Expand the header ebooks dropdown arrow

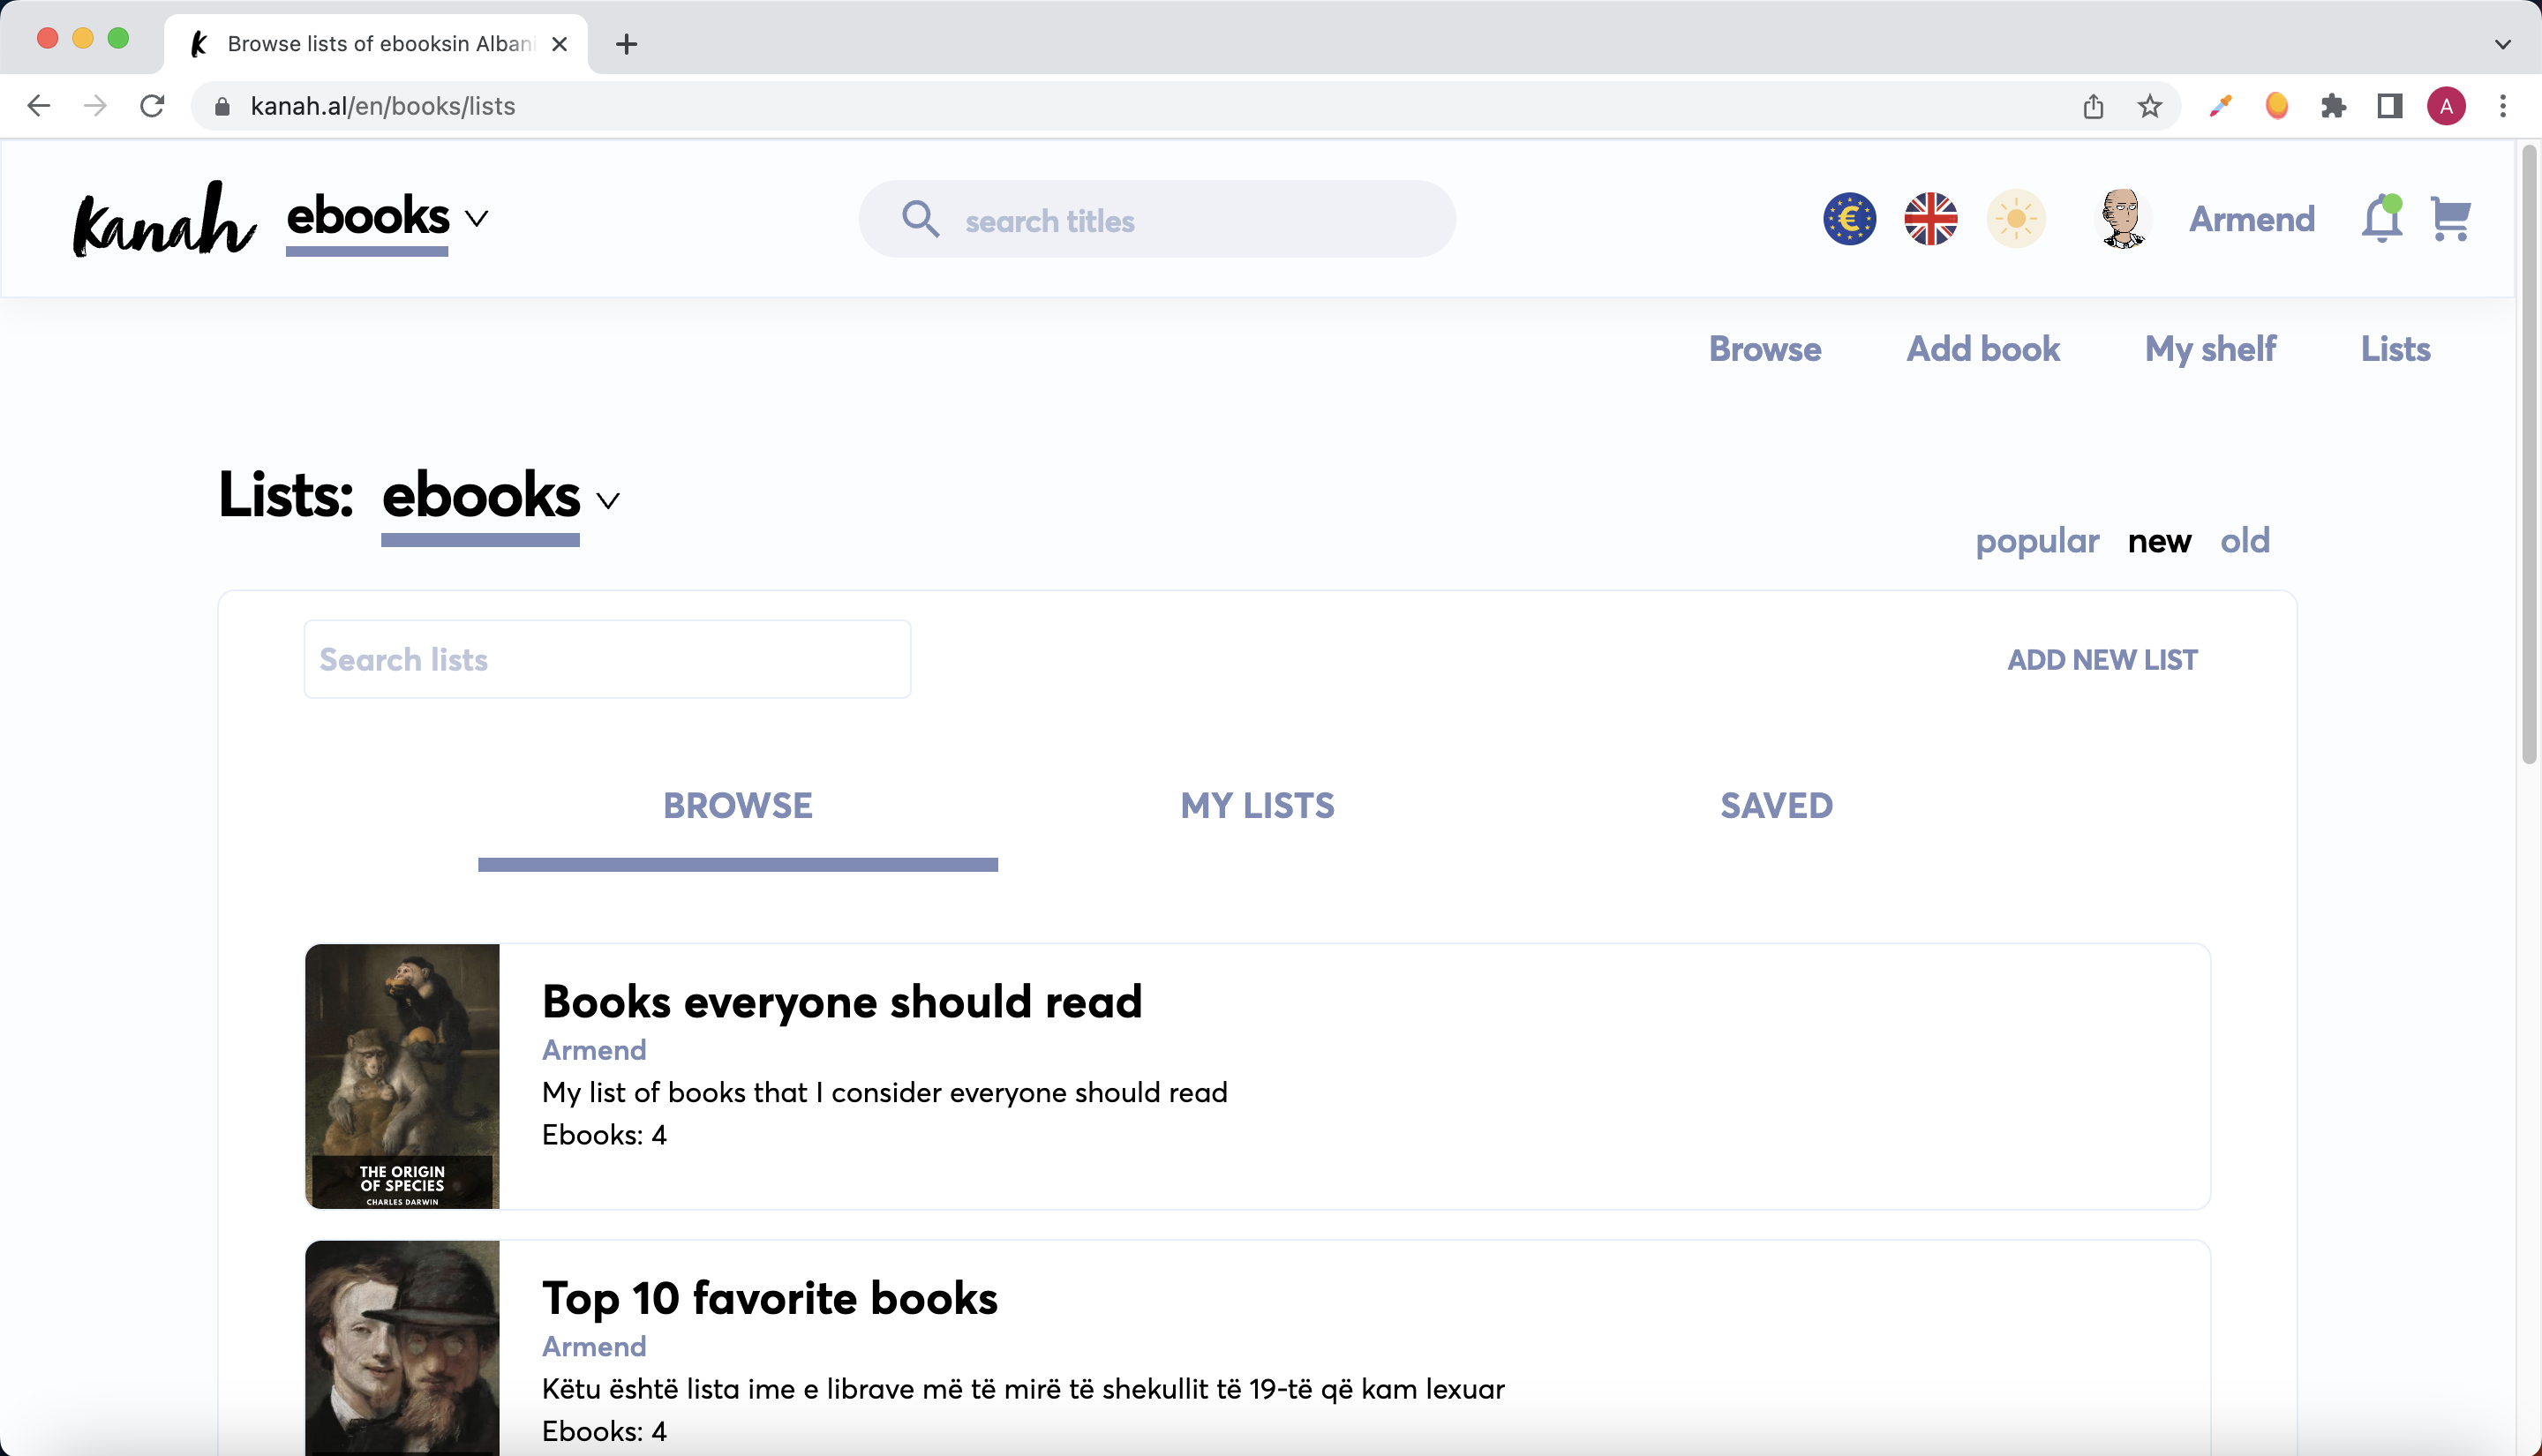tap(477, 218)
